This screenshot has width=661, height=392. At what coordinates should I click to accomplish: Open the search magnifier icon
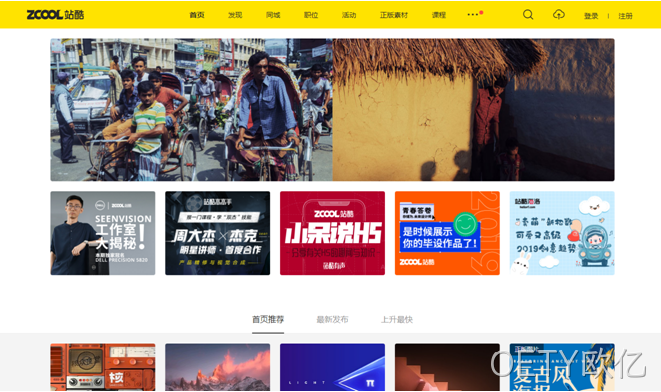[x=528, y=15]
